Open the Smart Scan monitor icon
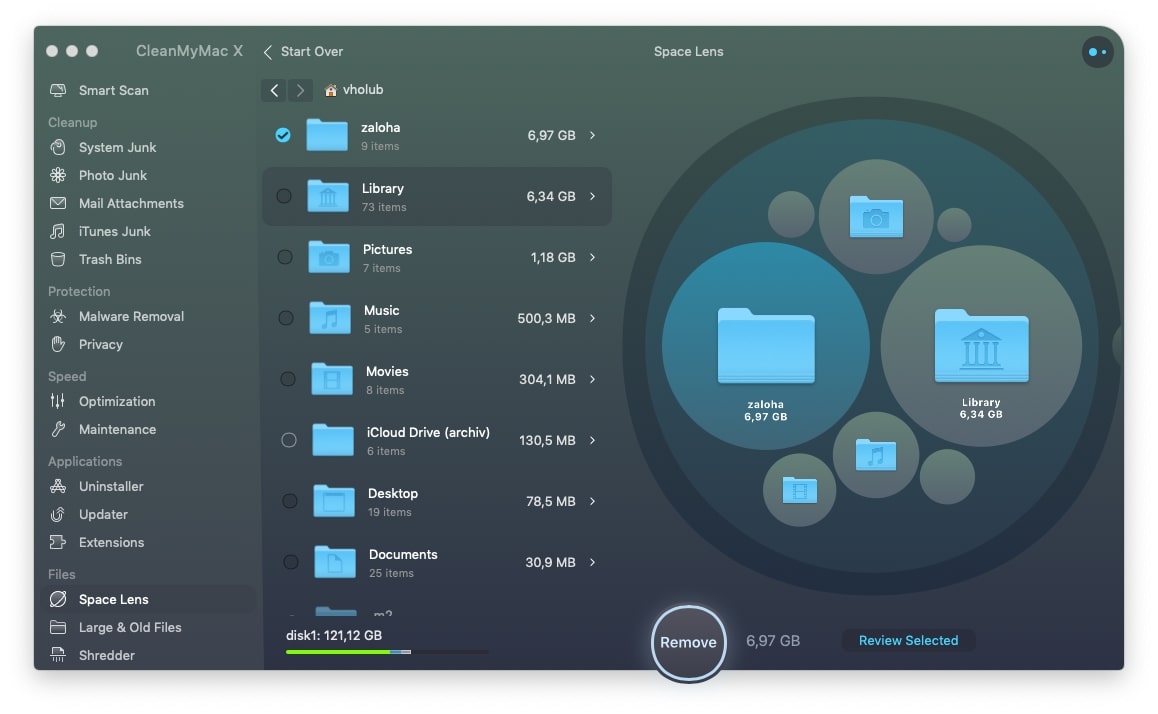1158x714 pixels. [58, 90]
